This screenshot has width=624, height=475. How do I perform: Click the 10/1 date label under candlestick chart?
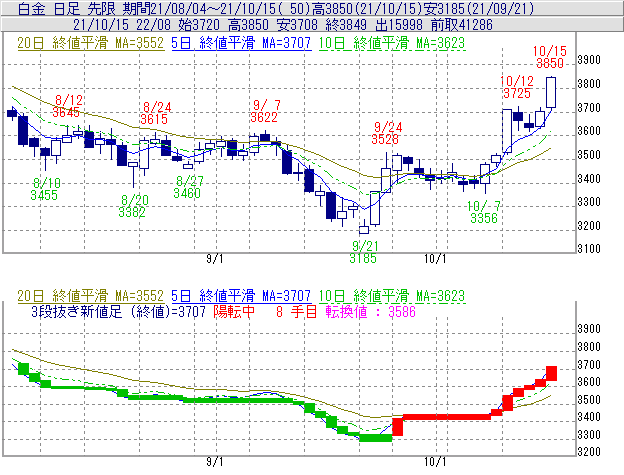(x=435, y=259)
